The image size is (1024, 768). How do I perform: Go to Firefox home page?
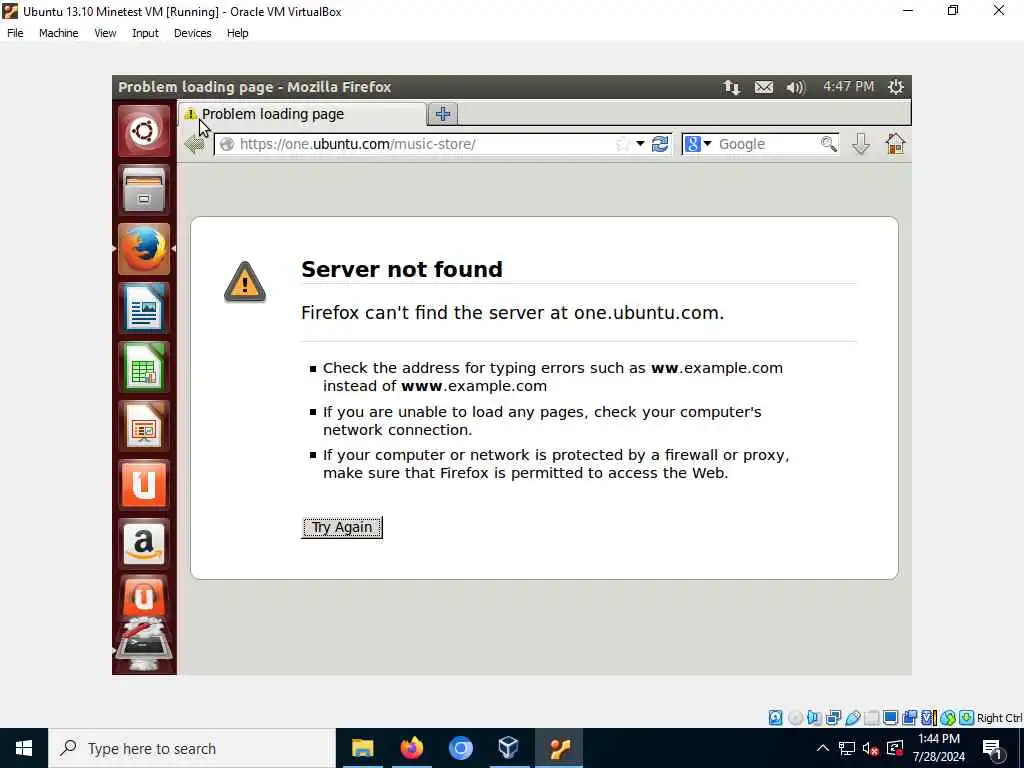pyautogui.click(x=895, y=144)
